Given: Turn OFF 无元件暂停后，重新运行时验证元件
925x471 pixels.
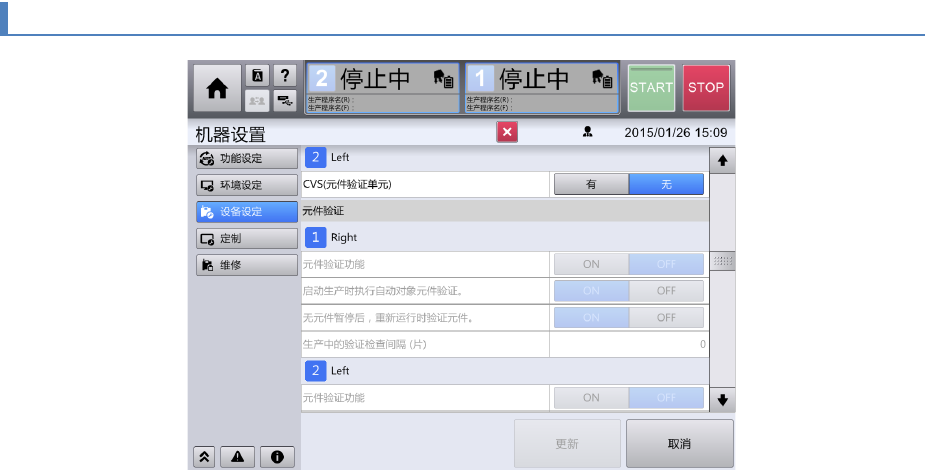Looking at the screenshot, I should click(666, 318).
